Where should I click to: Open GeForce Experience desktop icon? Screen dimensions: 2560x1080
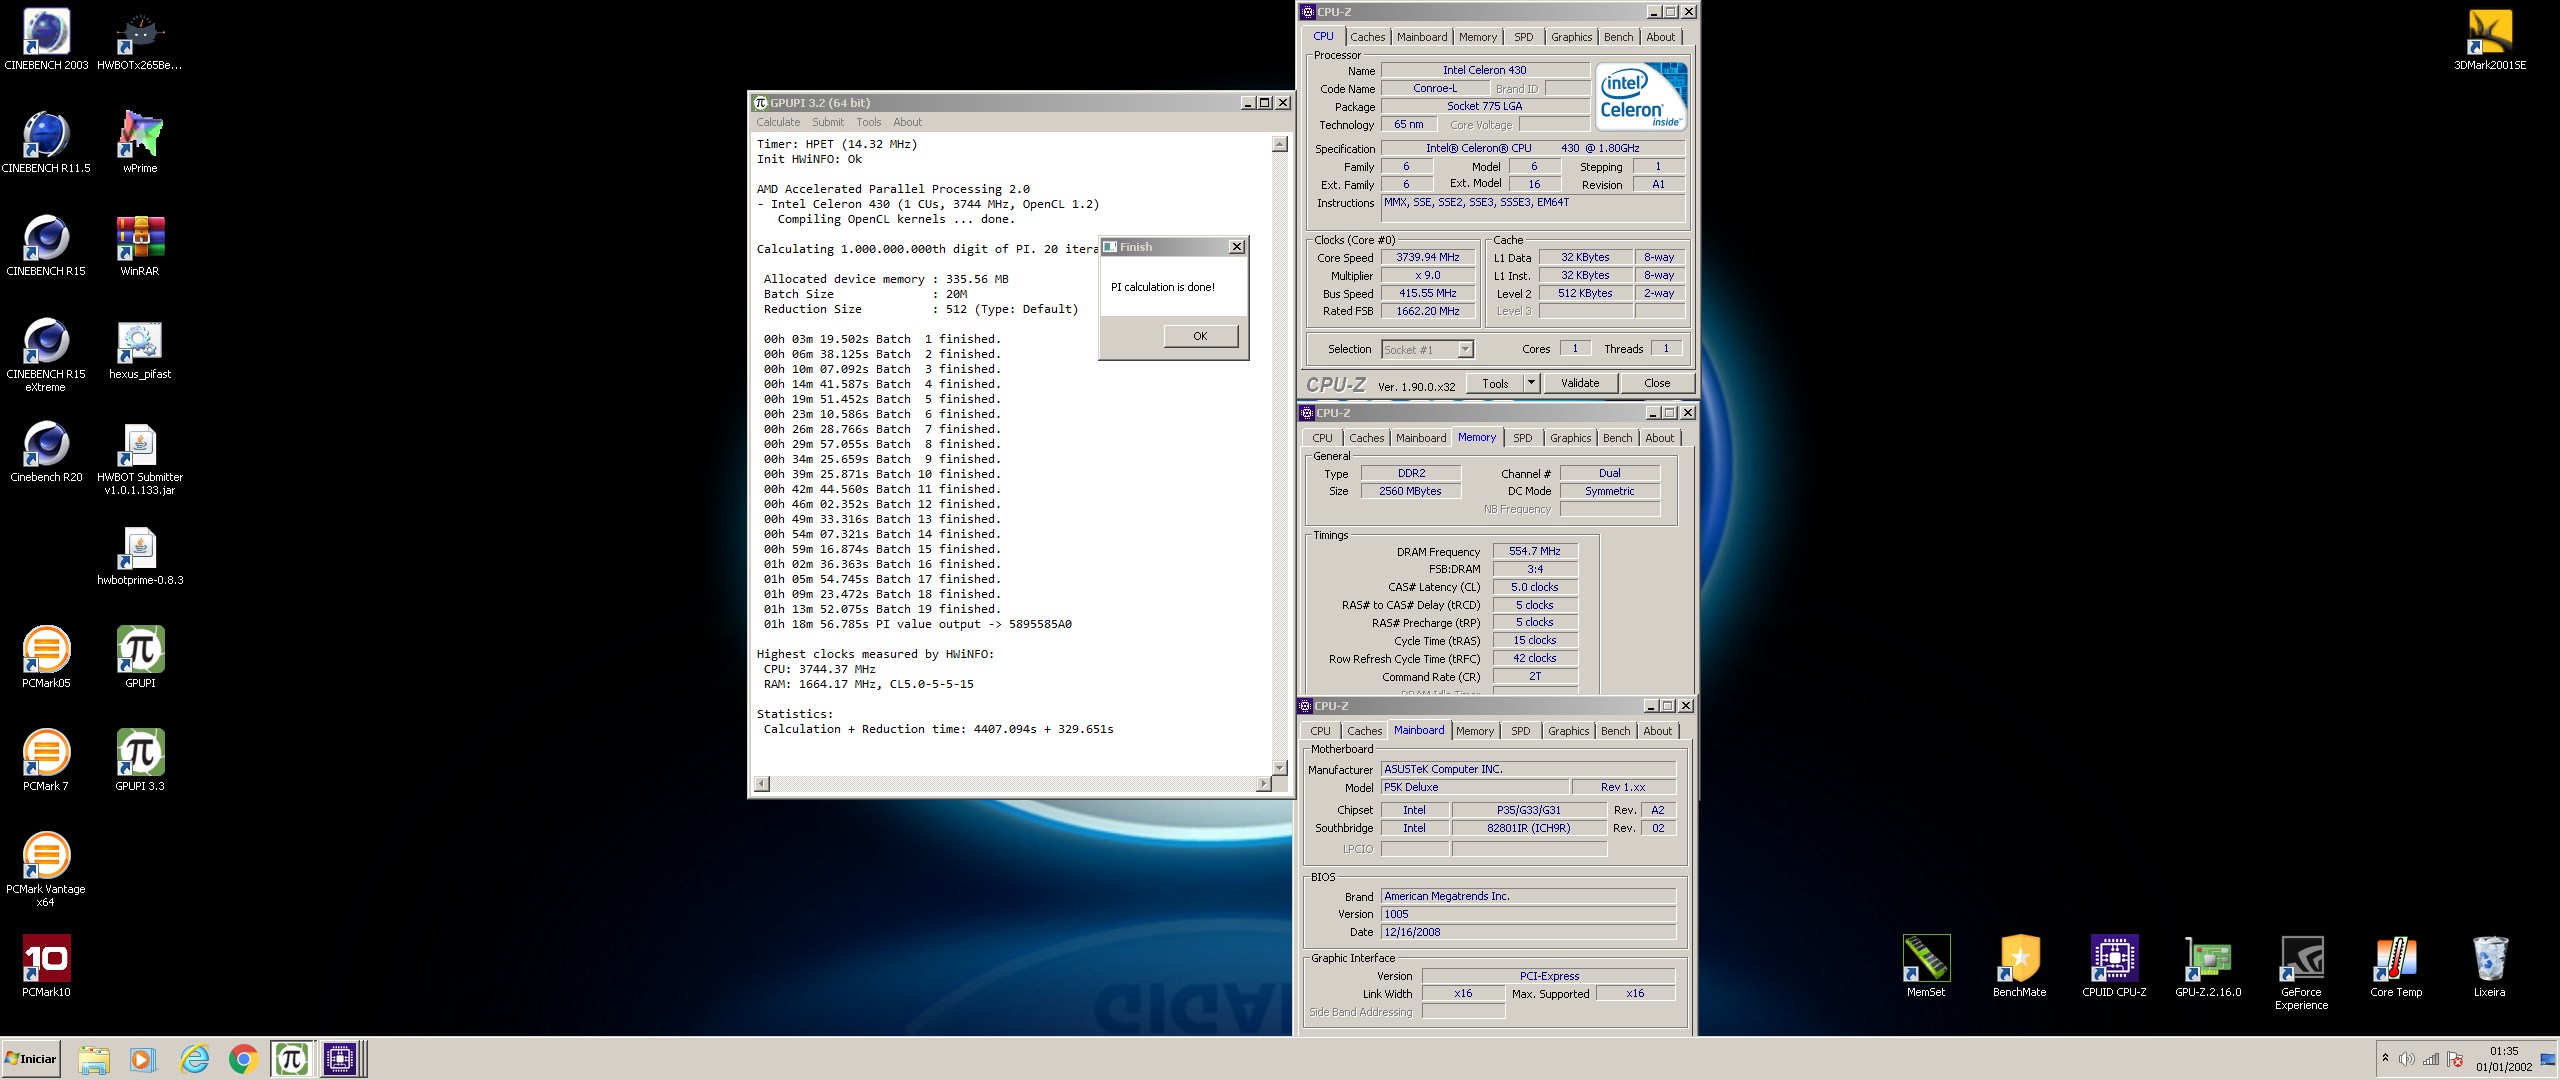point(2302,973)
